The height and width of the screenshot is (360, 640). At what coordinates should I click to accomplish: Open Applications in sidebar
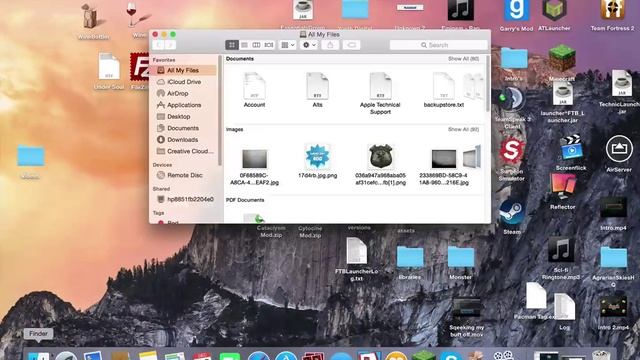pyautogui.click(x=183, y=105)
